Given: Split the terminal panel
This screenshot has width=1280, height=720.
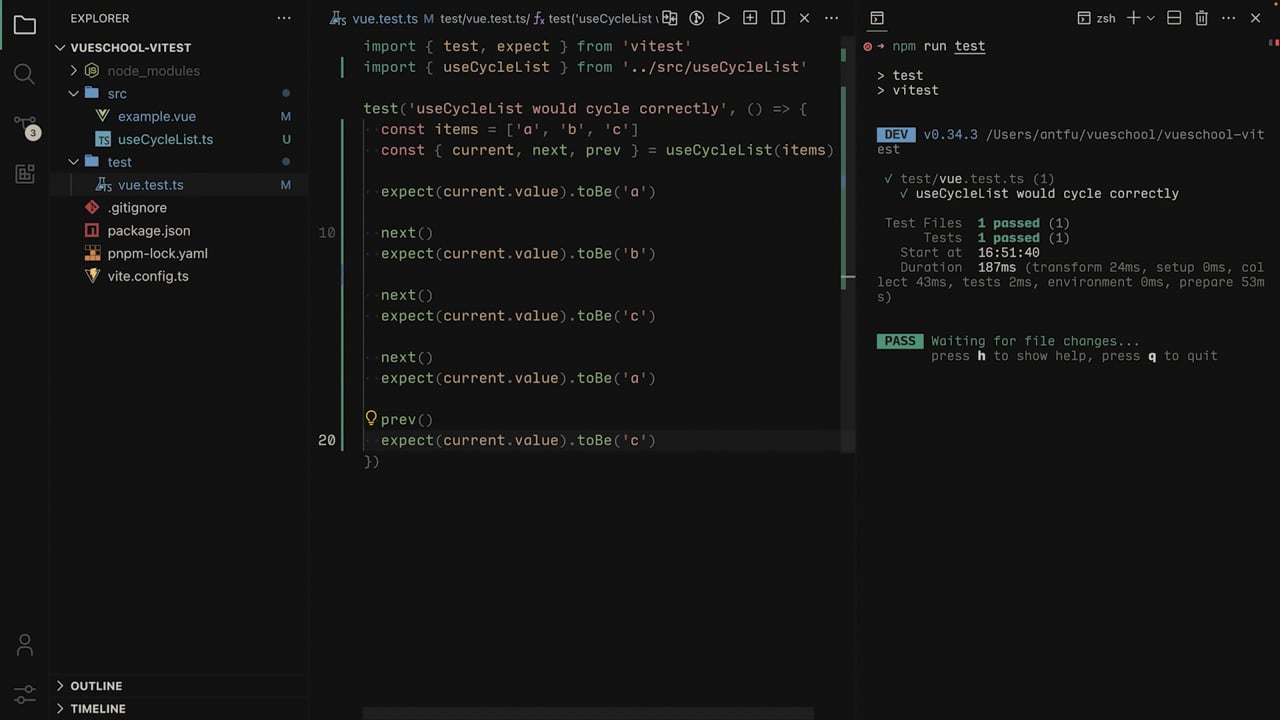Looking at the screenshot, I should (1175, 18).
